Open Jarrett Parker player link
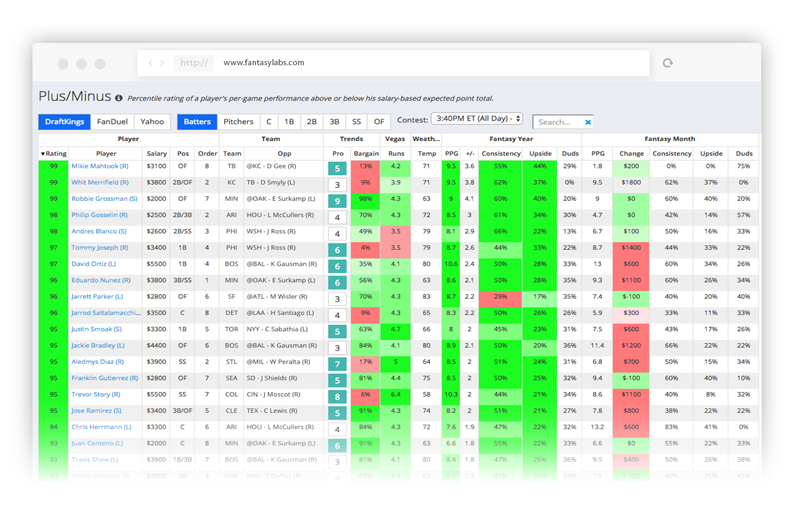Screen dimensions: 800x528 [97, 297]
